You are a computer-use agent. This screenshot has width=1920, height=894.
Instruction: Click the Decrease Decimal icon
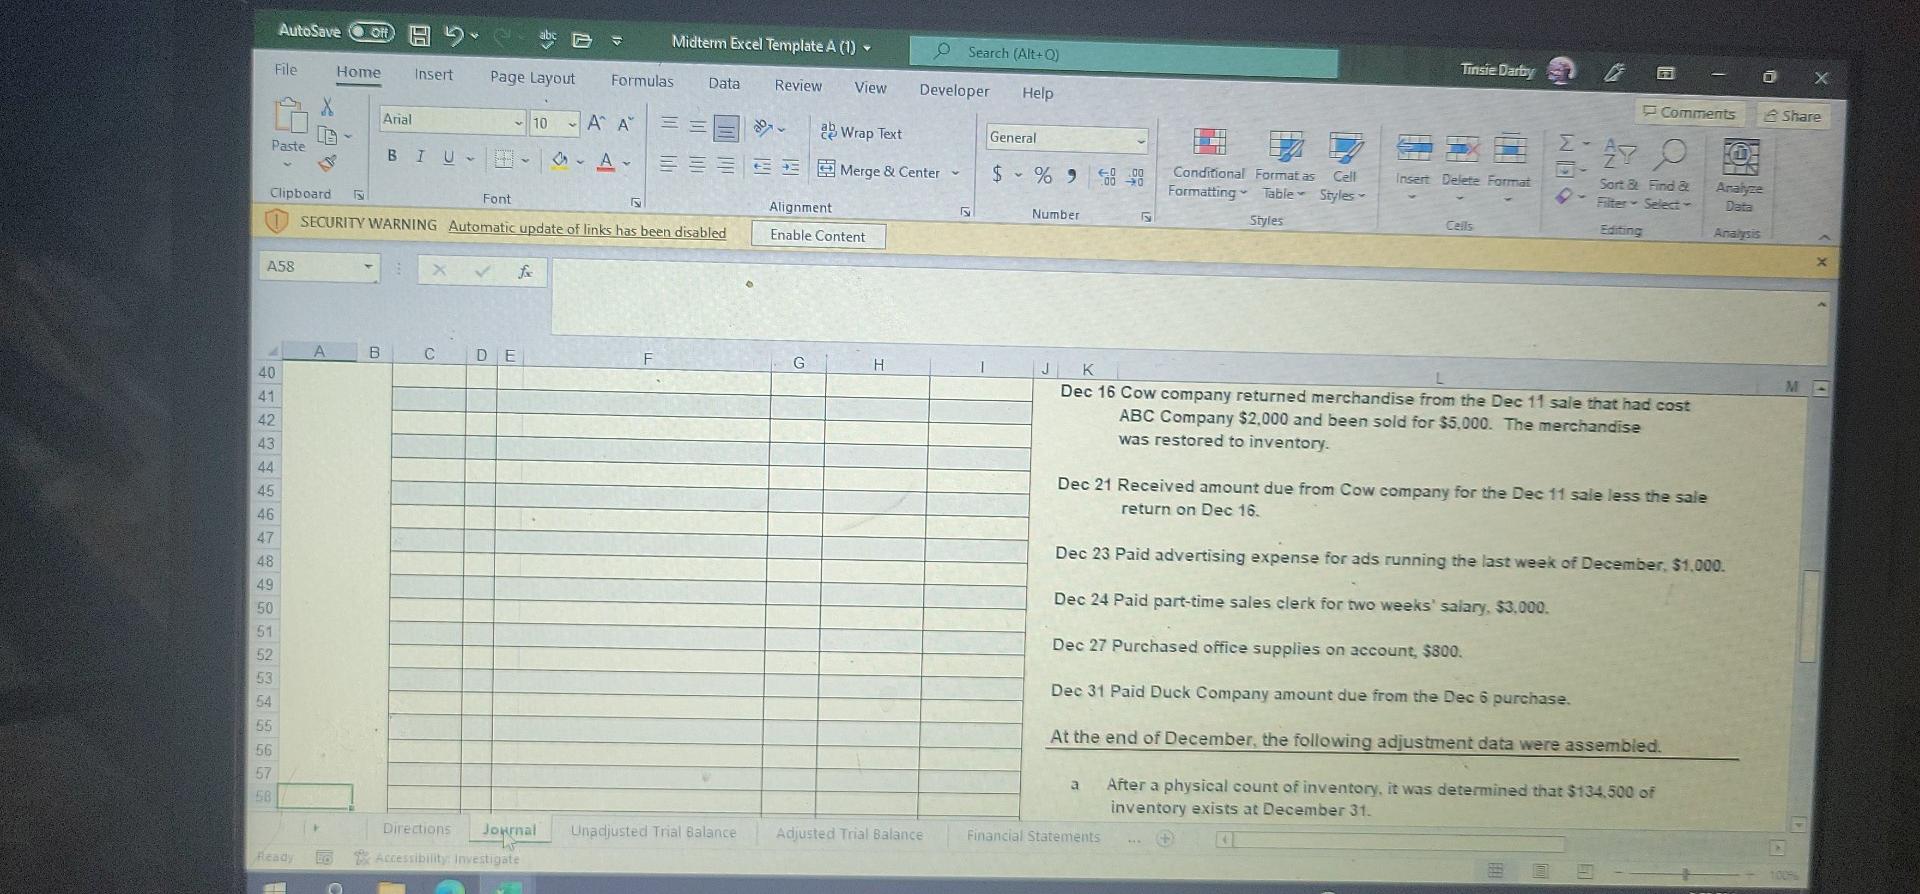tap(1136, 179)
